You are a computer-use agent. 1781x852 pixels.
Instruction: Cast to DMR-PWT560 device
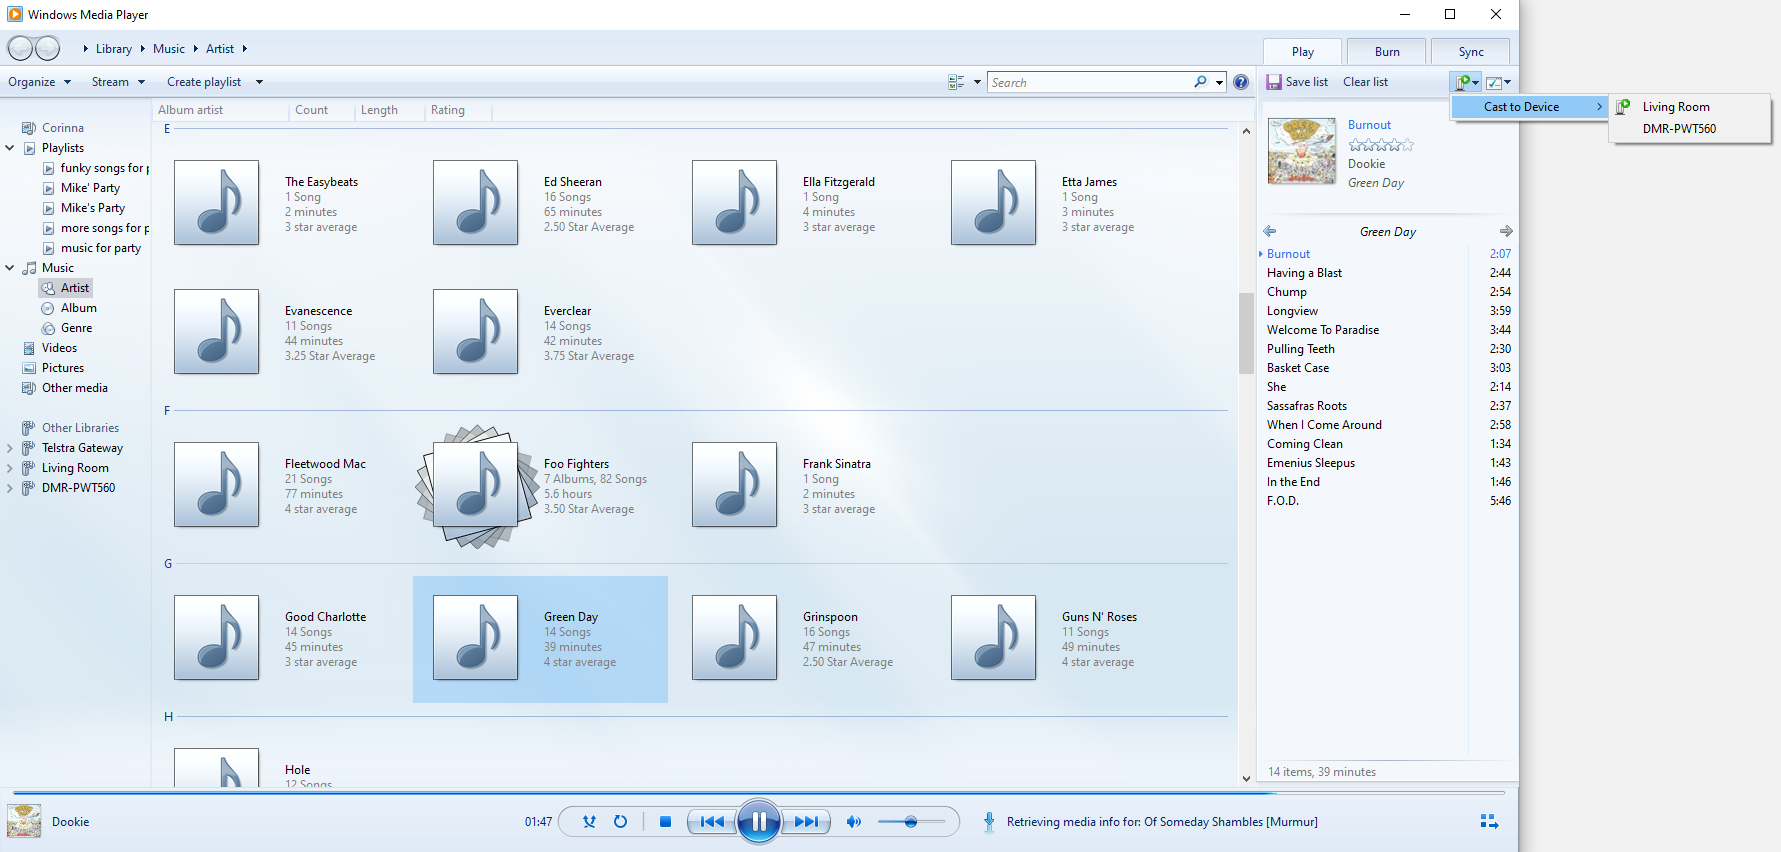click(1690, 129)
